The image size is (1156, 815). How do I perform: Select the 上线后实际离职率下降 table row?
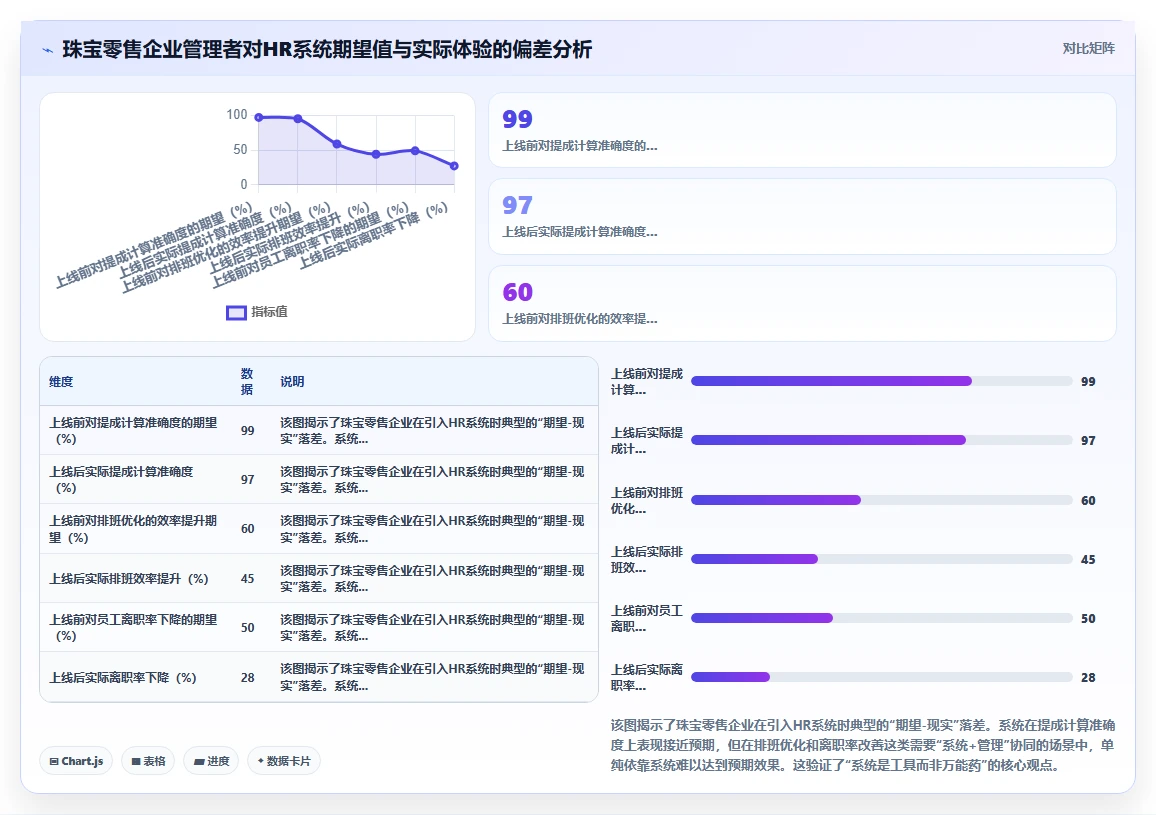318,677
